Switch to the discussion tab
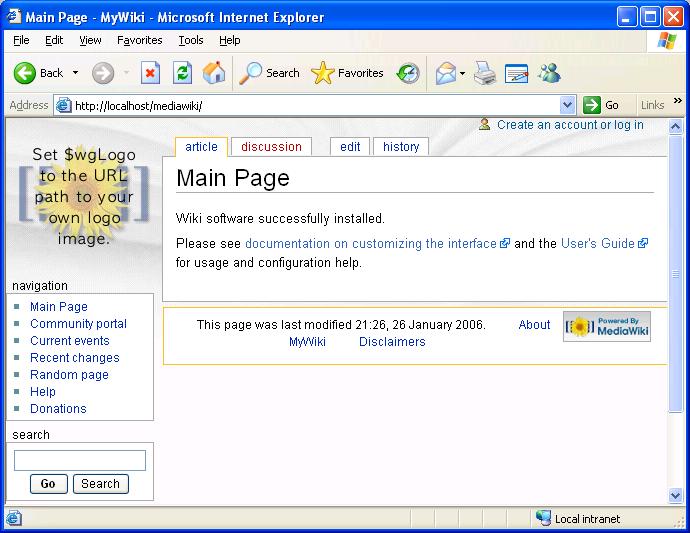Image resolution: width=690 pixels, height=533 pixels. [272, 147]
